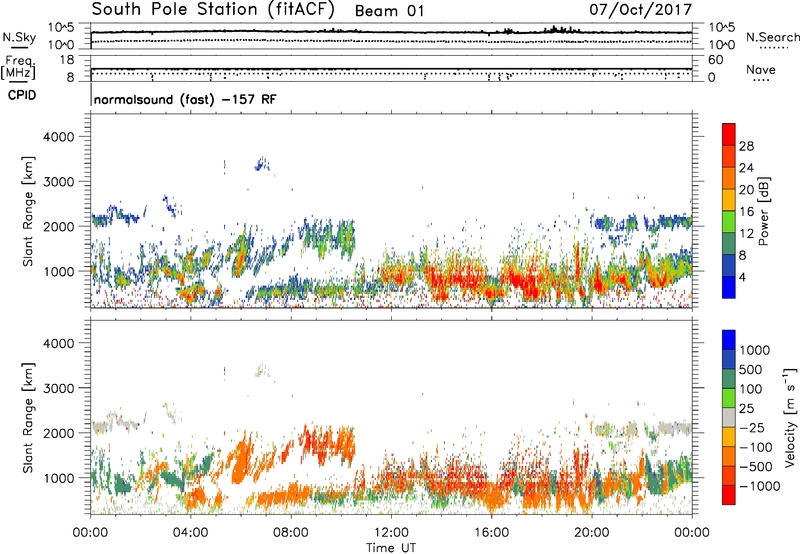This screenshot has height=554, width=800.
Task: Click the 08:00 time tick label
Action: (x=291, y=533)
